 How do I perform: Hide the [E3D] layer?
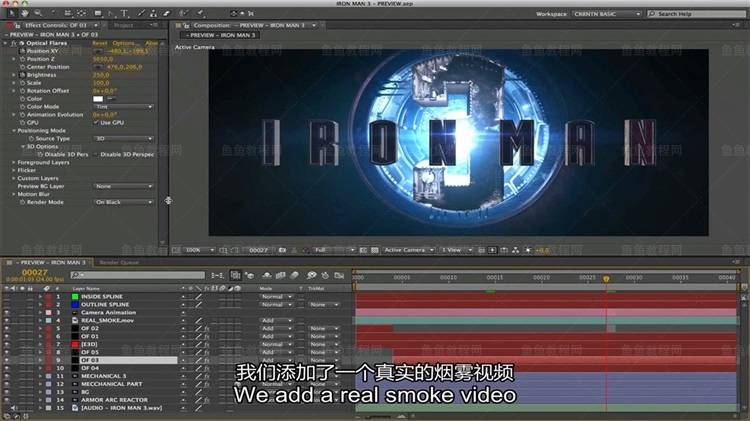7,344
